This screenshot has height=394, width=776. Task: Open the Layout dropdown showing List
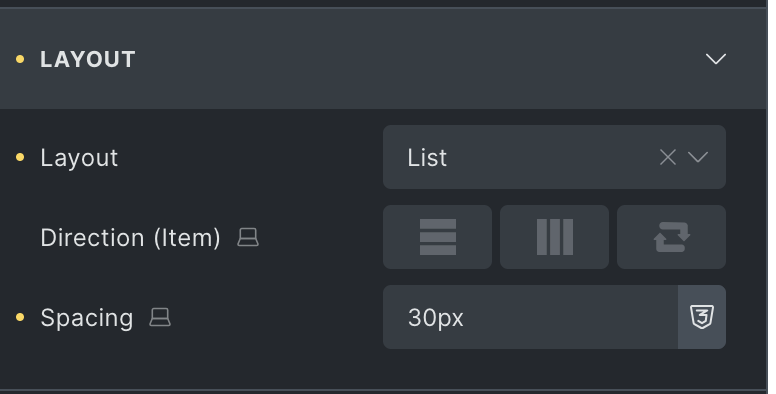point(554,157)
